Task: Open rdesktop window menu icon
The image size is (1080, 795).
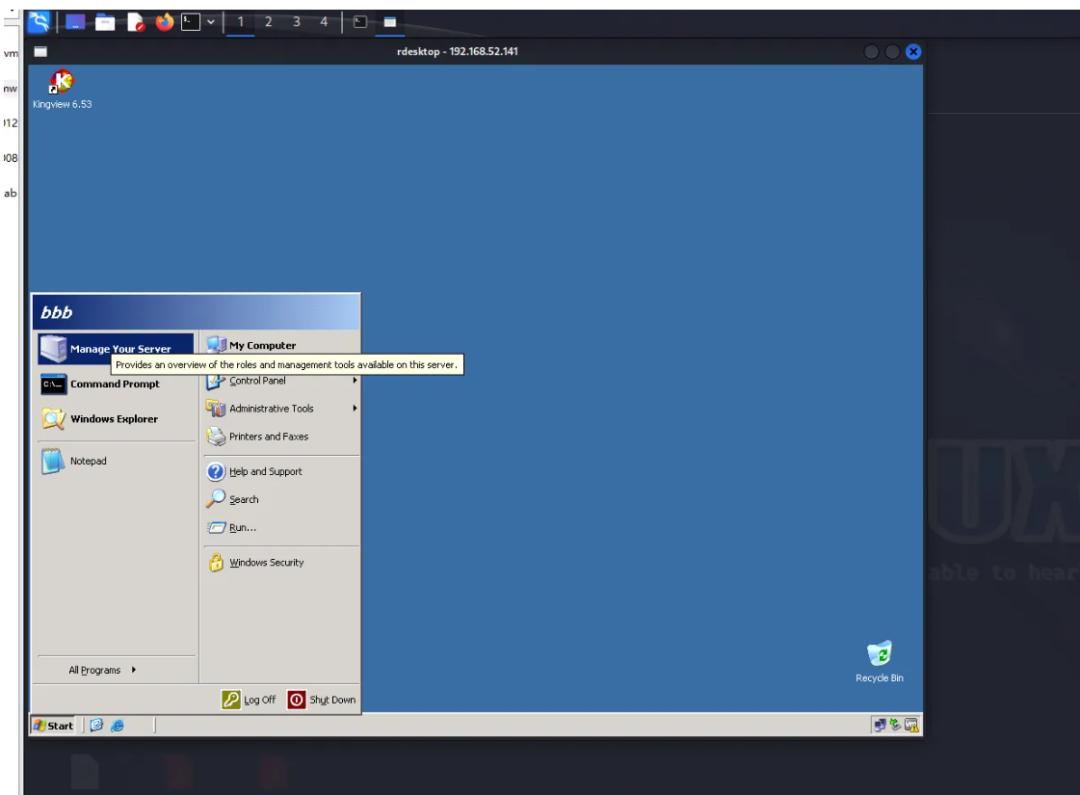Action: [41, 52]
